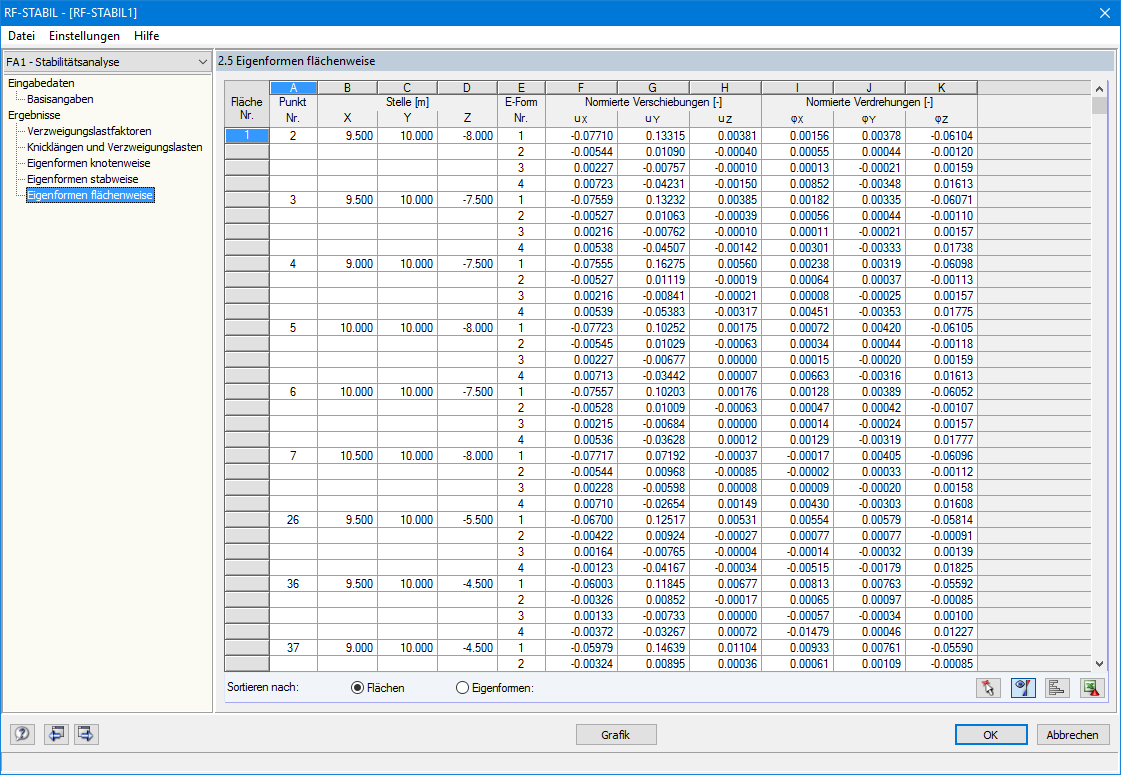Select Eigenformen stabweise tree item
The width and height of the screenshot is (1121, 775).
tap(83, 179)
